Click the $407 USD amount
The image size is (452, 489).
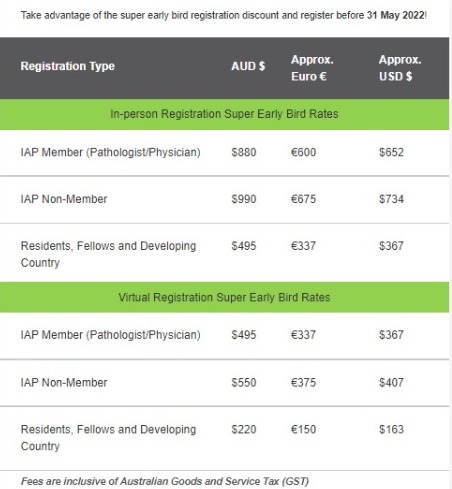coord(391,382)
